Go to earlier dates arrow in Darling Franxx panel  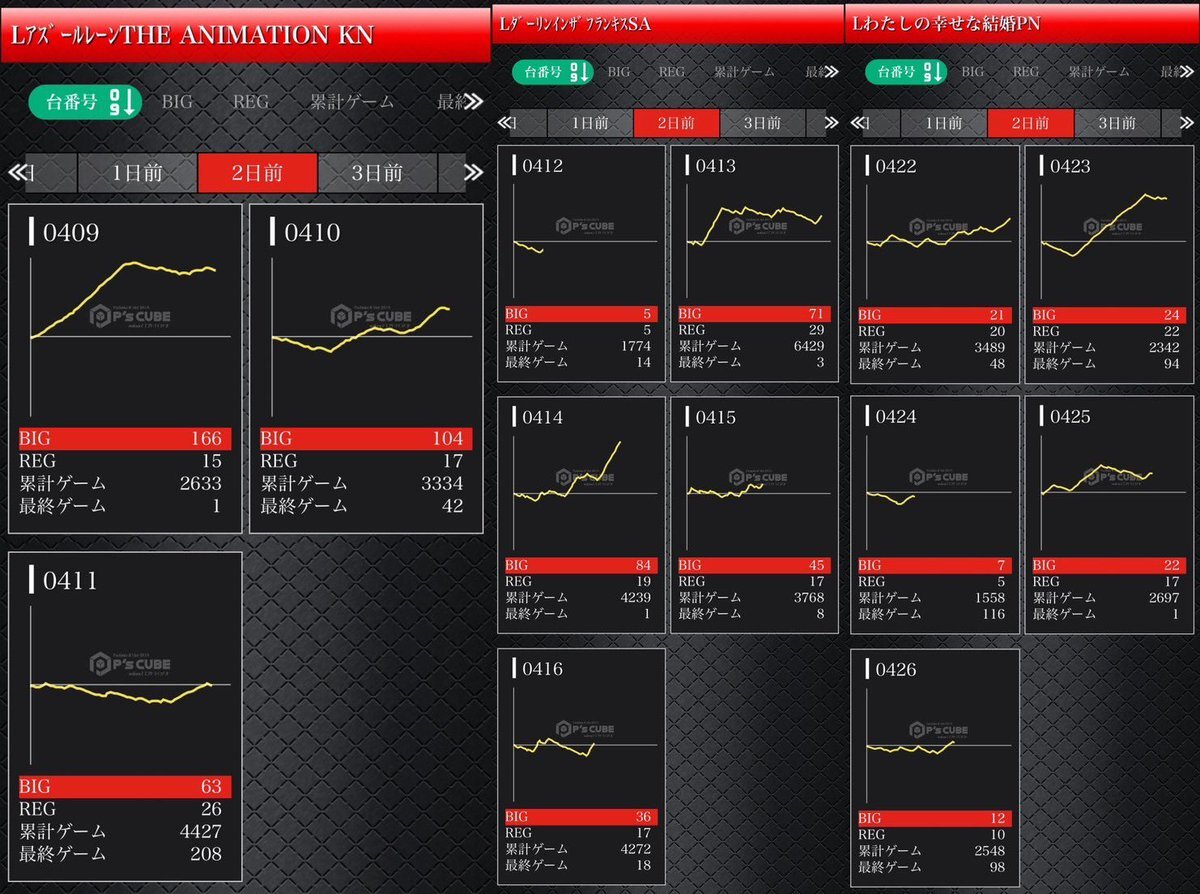pos(506,123)
